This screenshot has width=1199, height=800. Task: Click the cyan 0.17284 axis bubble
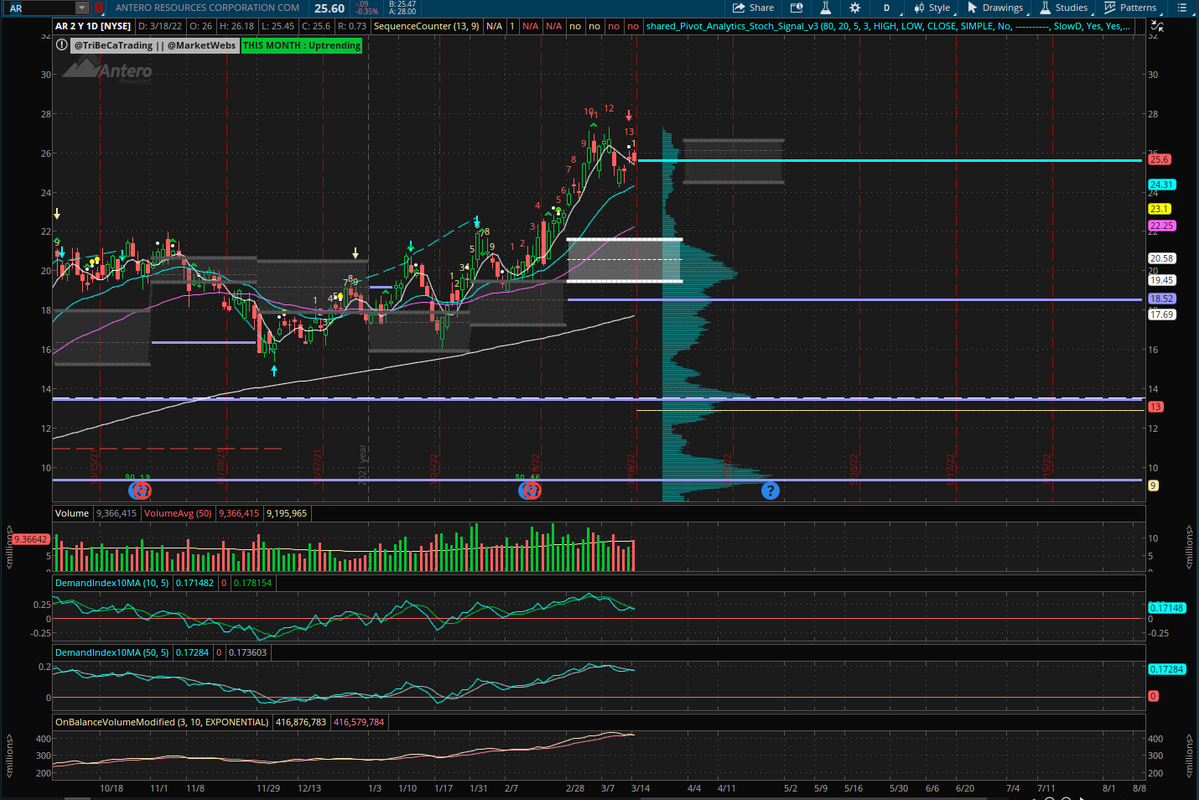tap(1167, 669)
